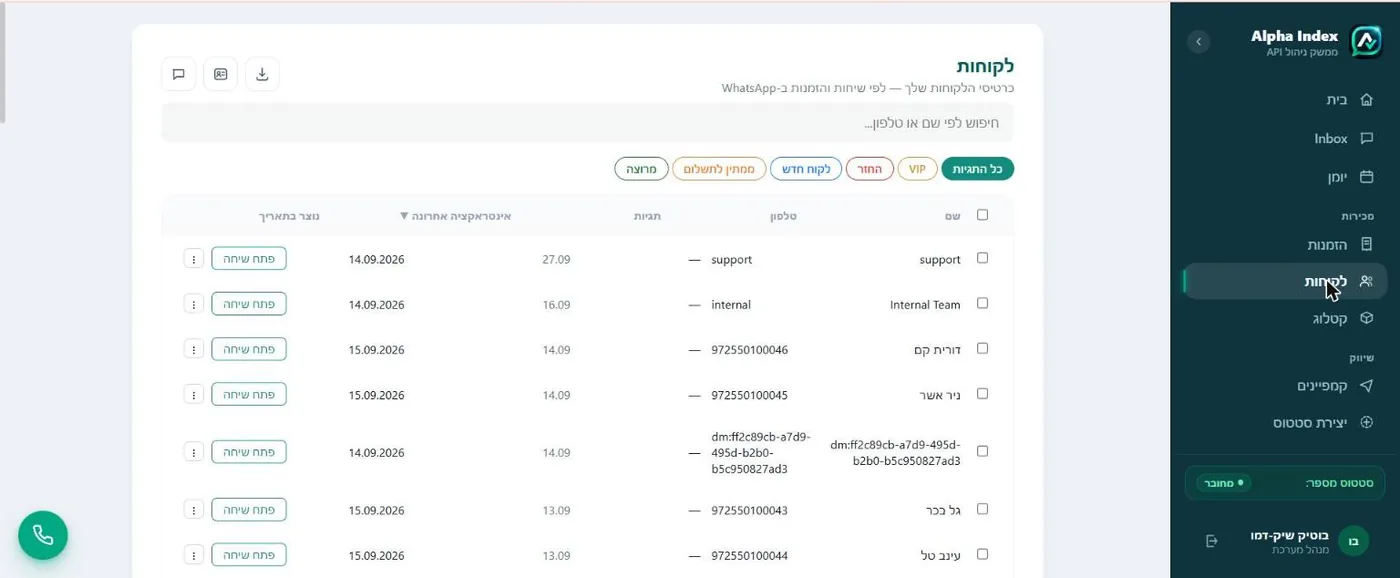The width and height of the screenshot is (1400, 578).
Task: Filter by the לקוח חדש tag
Action: [x=808, y=169]
